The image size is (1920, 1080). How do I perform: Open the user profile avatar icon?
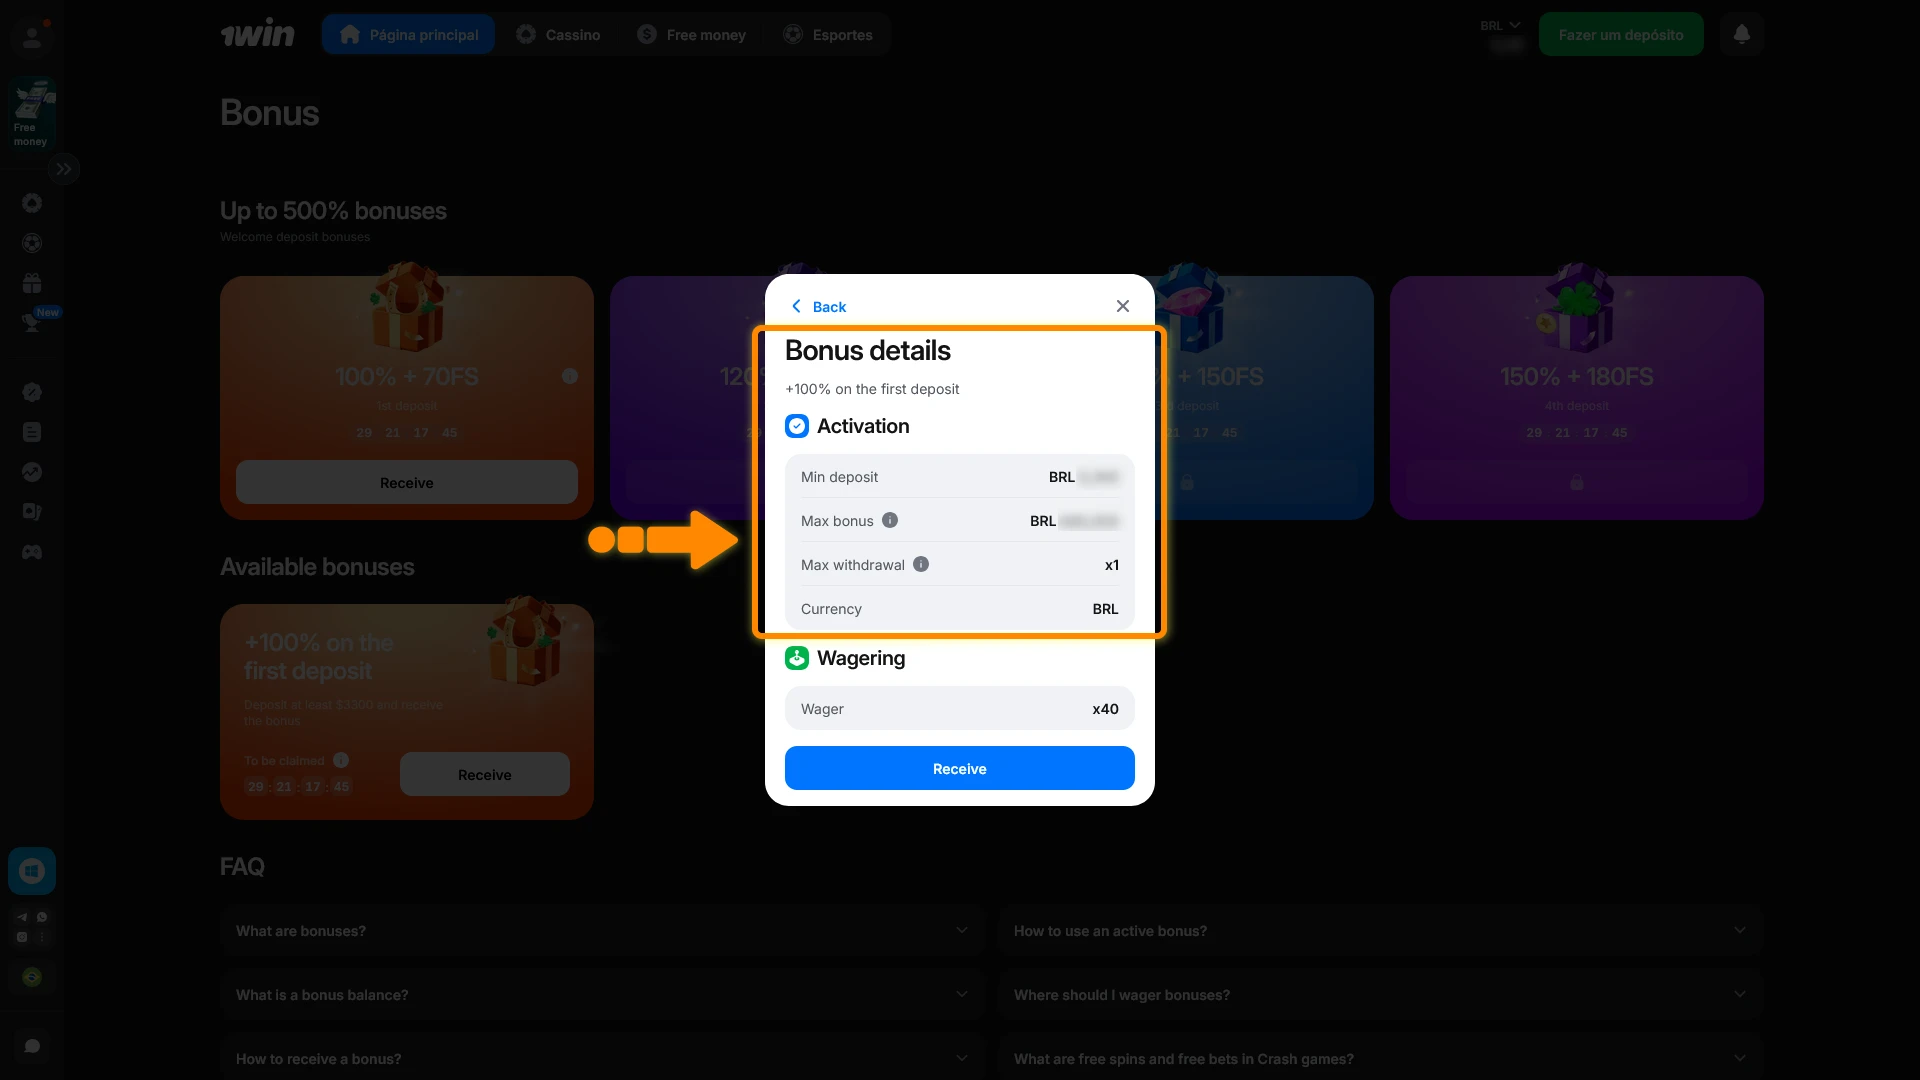click(32, 37)
